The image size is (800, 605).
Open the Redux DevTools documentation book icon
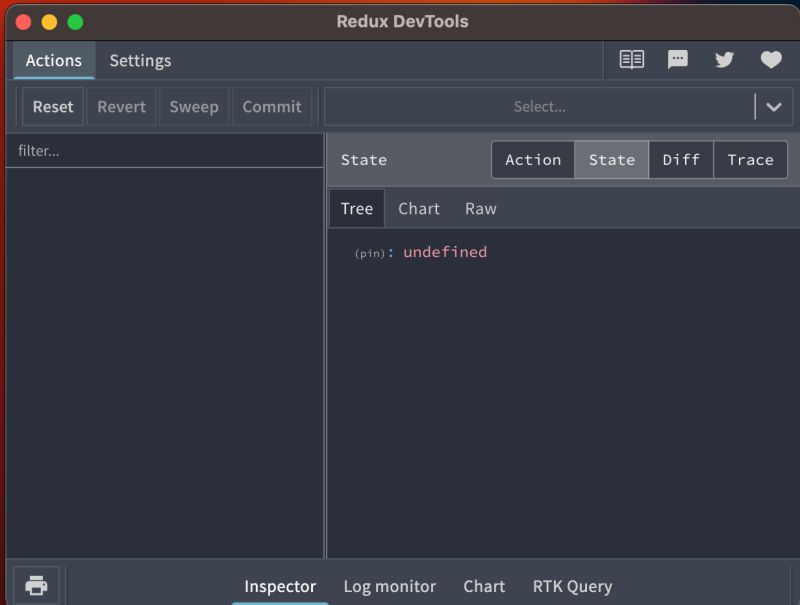click(632, 59)
